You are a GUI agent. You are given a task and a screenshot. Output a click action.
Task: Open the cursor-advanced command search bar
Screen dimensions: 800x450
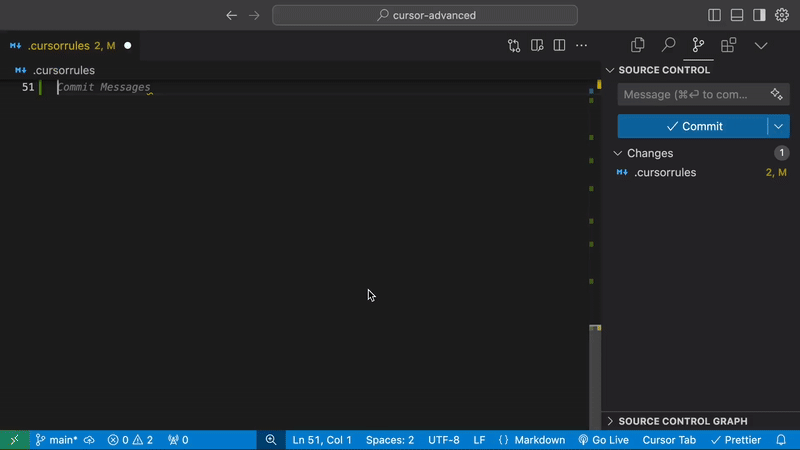click(x=425, y=15)
